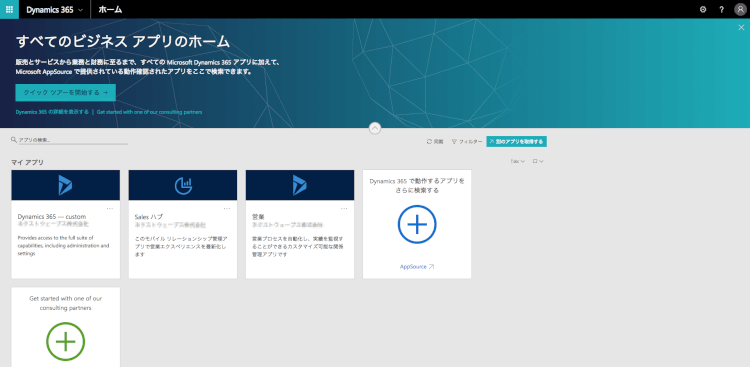This screenshot has height=367, width=750.
Task: Open the help question mark icon
Action: (x=721, y=9)
